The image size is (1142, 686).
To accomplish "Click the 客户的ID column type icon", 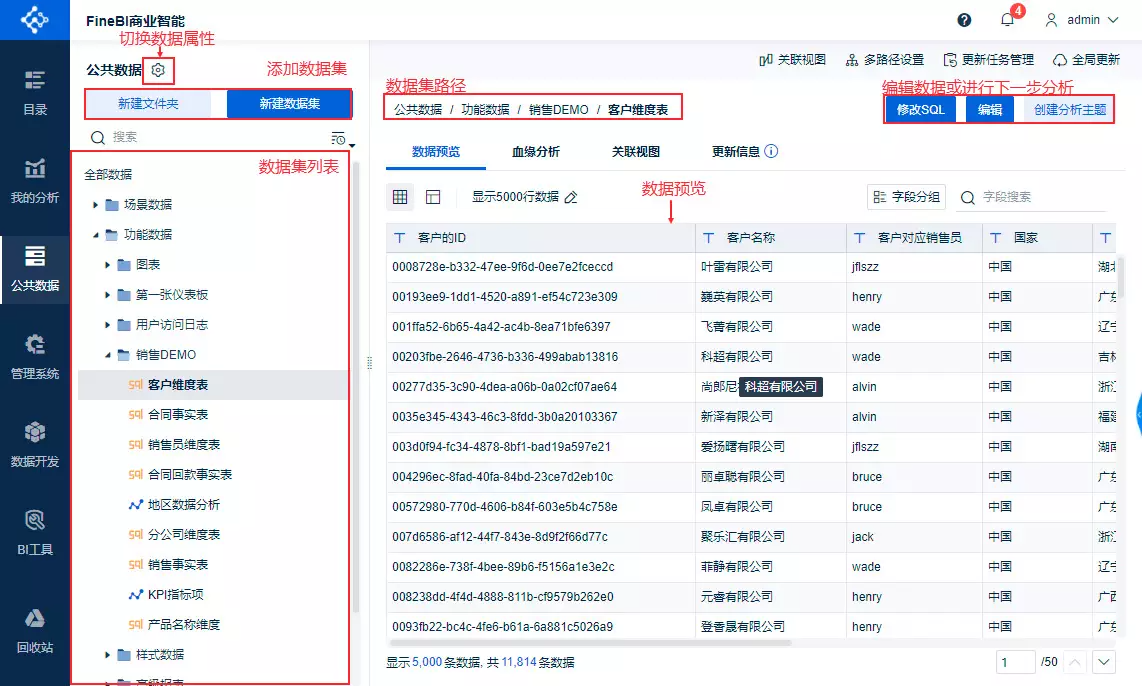I will coord(400,238).
